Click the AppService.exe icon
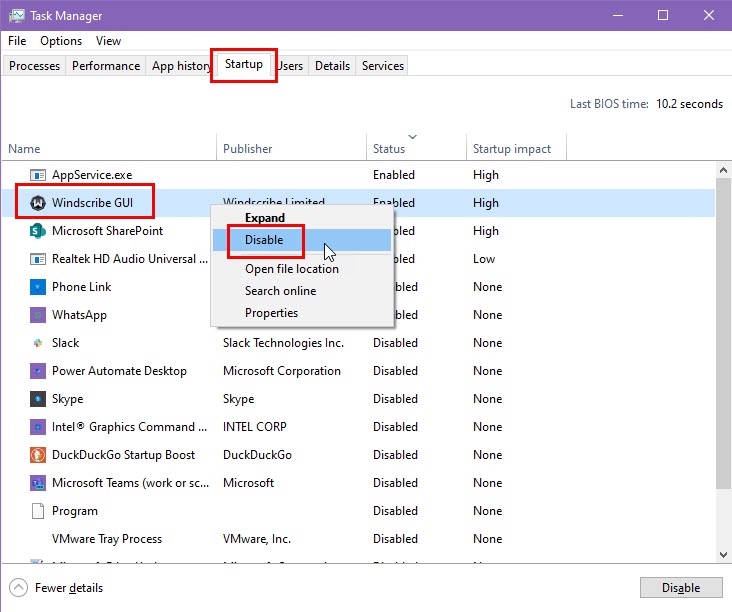 pos(38,175)
